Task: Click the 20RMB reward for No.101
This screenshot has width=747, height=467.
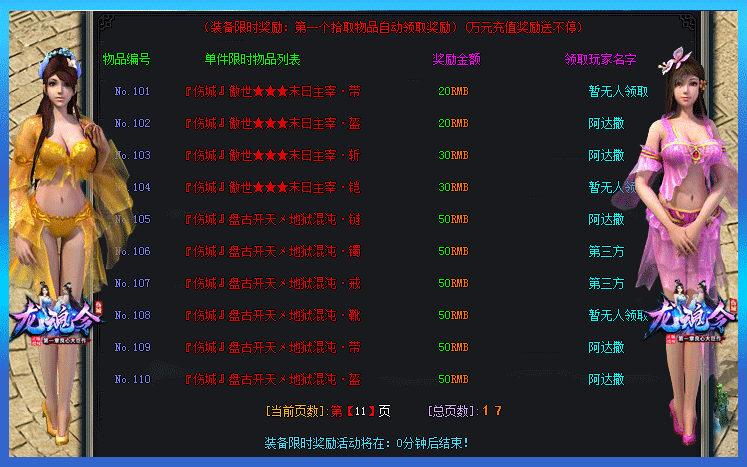Action: click(453, 91)
